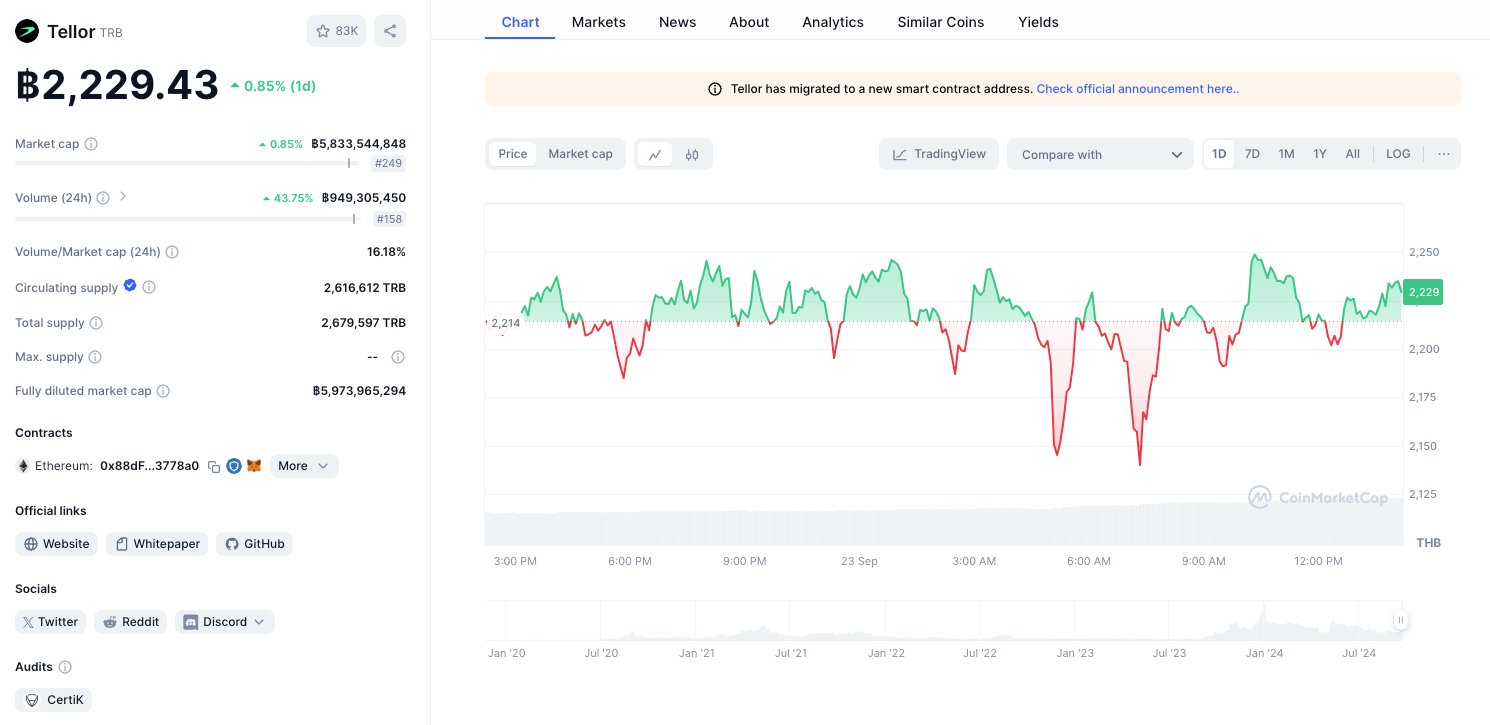Expand the Discord socials dropdown
The width and height of the screenshot is (1490, 725).
[225, 622]
